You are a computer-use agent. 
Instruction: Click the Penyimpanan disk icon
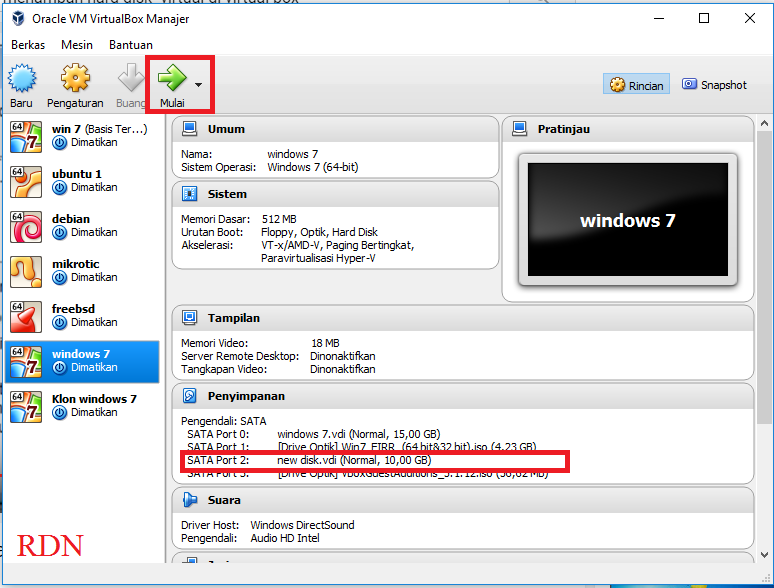coord(189,396)
